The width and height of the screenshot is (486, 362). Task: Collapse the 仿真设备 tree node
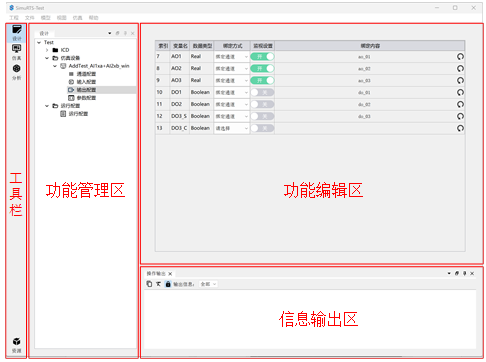[x=47, y=58]
